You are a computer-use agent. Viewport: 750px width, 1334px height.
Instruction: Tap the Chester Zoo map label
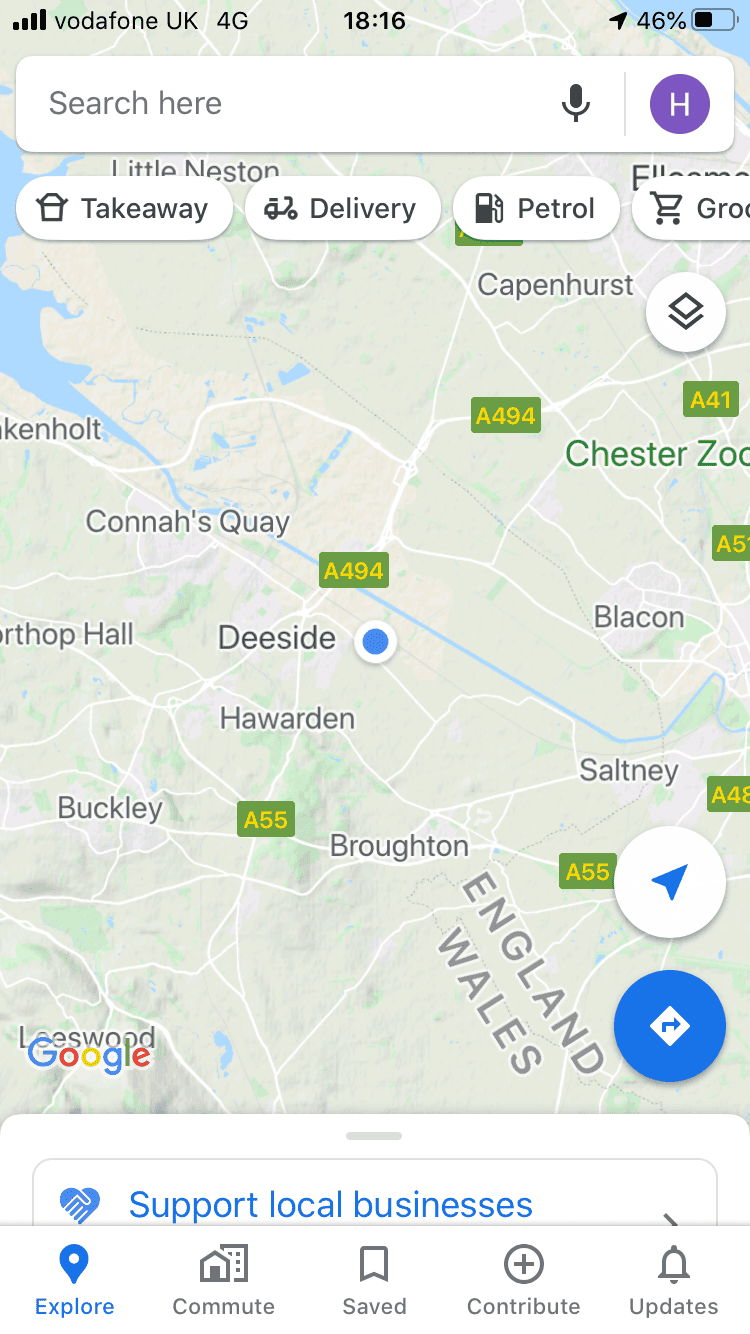pos(657,454)
